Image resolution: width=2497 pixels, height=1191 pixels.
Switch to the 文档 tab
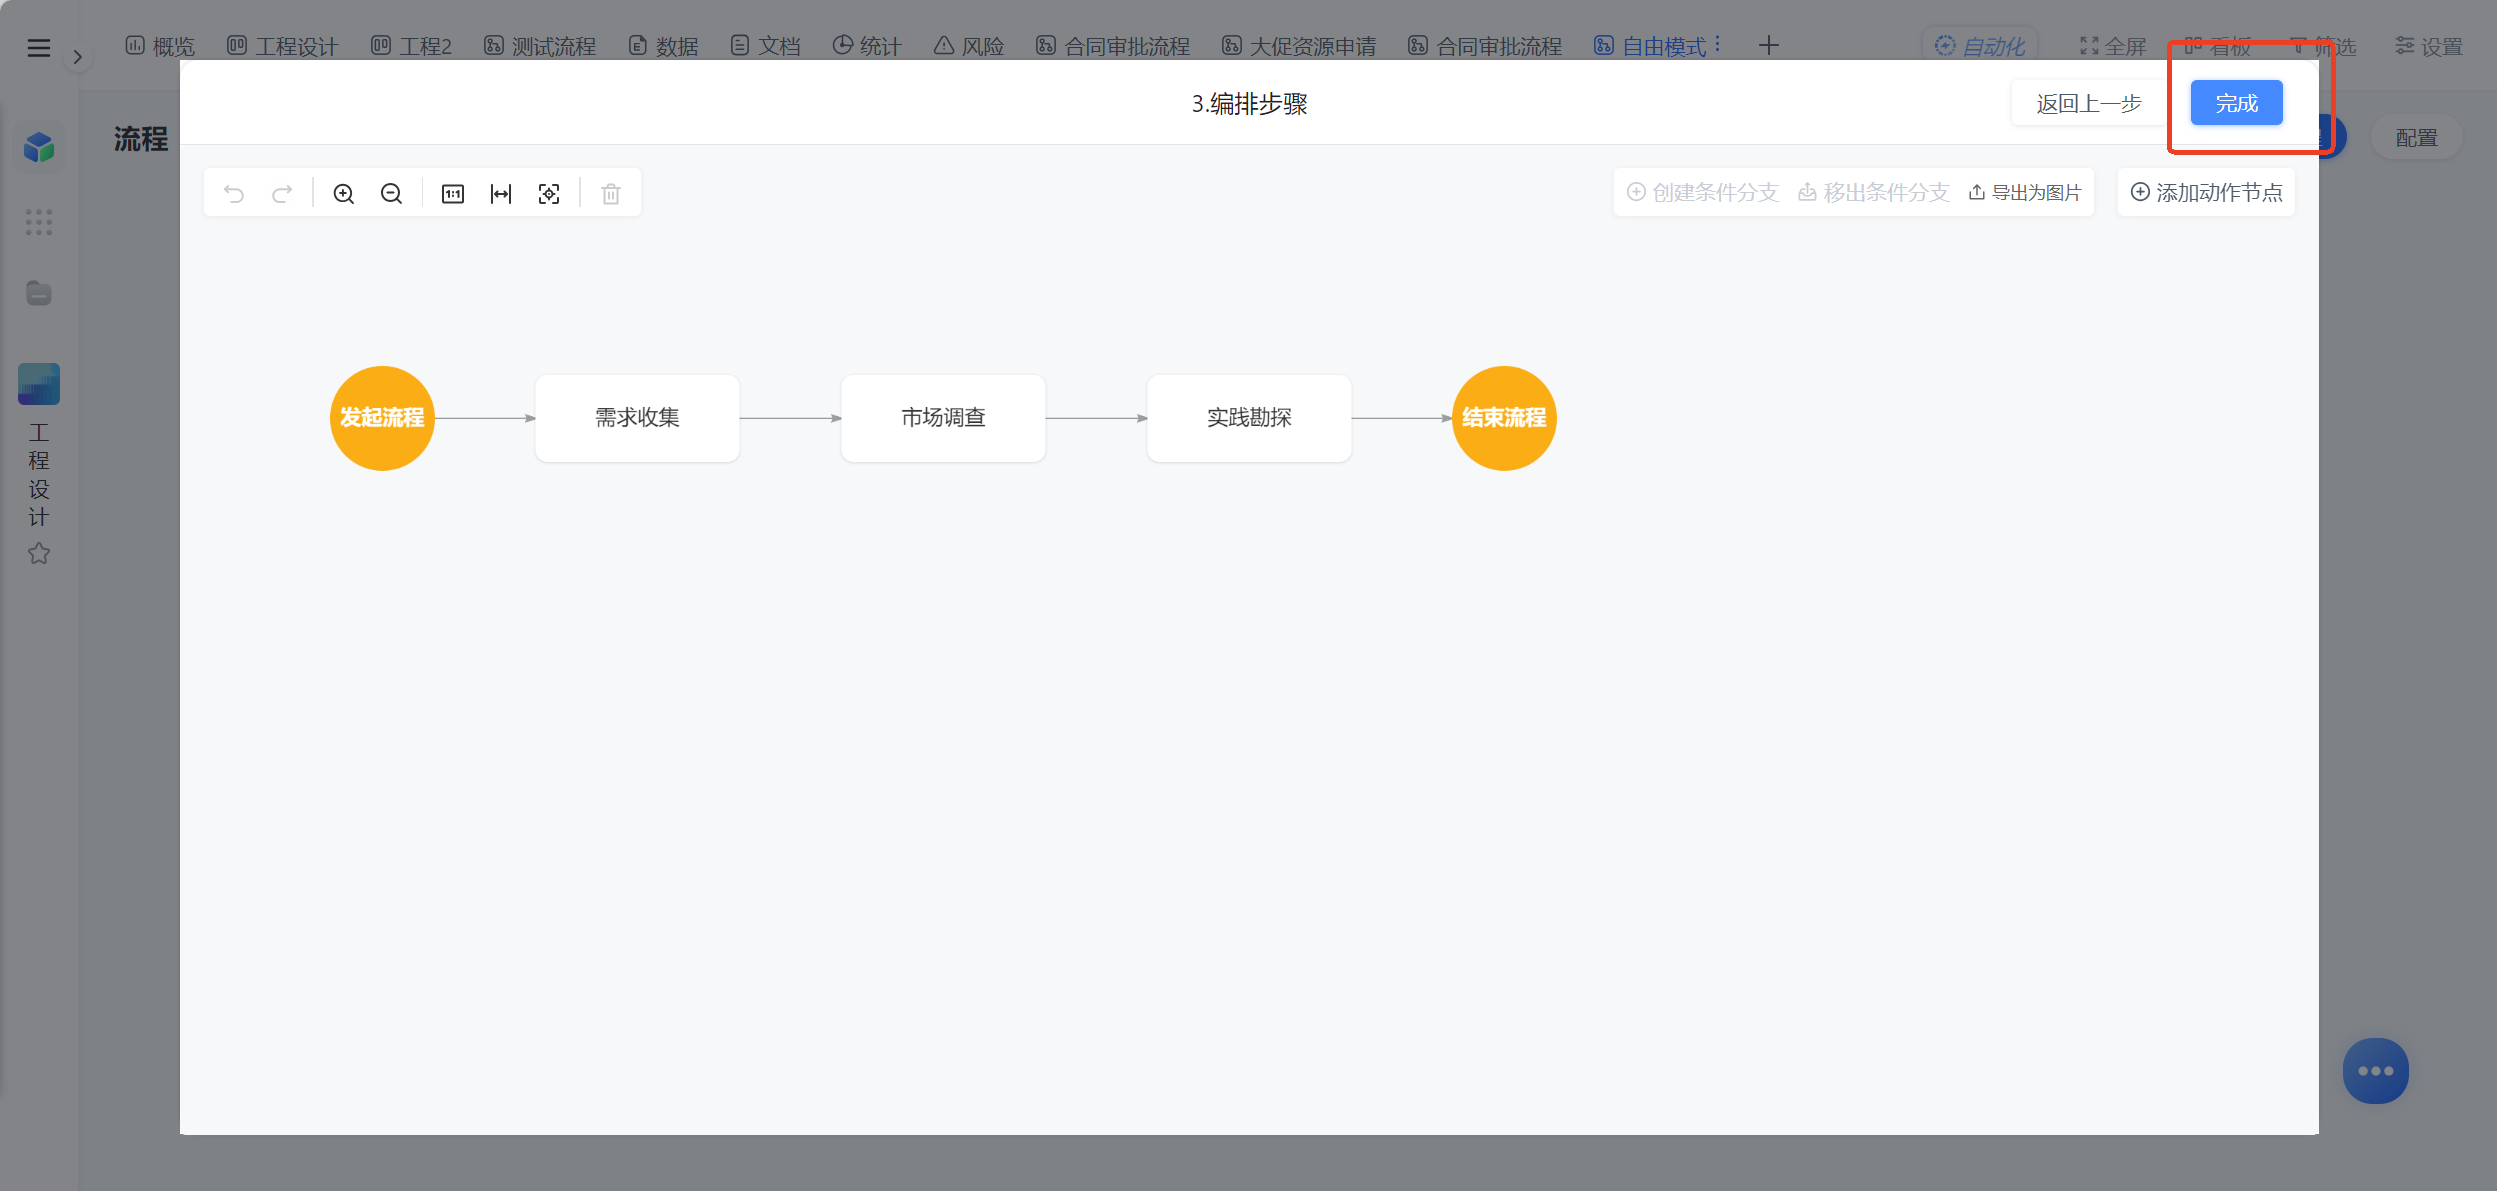click(765, 46)
